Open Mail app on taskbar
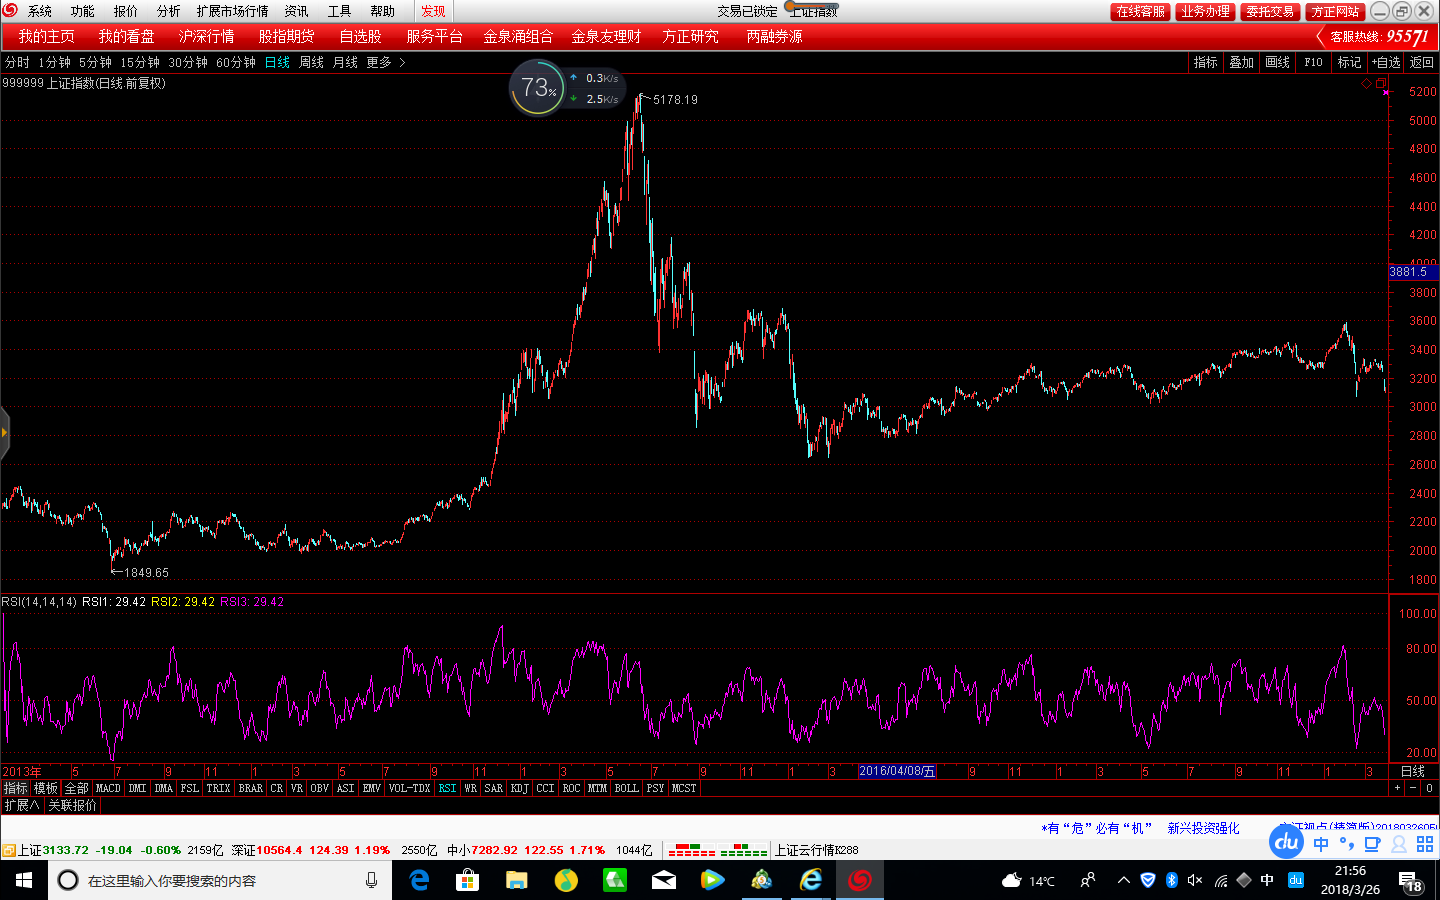The height and width of the screenshot is (900, 1440). click(x=664, y=880)
